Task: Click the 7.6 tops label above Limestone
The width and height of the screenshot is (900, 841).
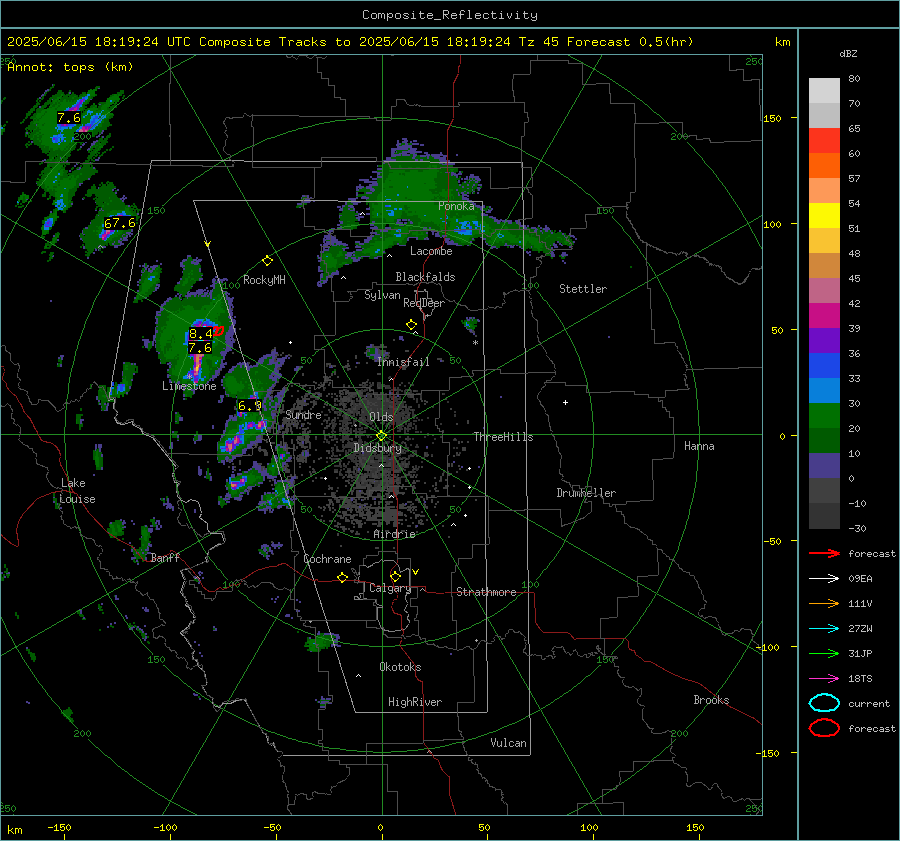Action: (200, 348)
